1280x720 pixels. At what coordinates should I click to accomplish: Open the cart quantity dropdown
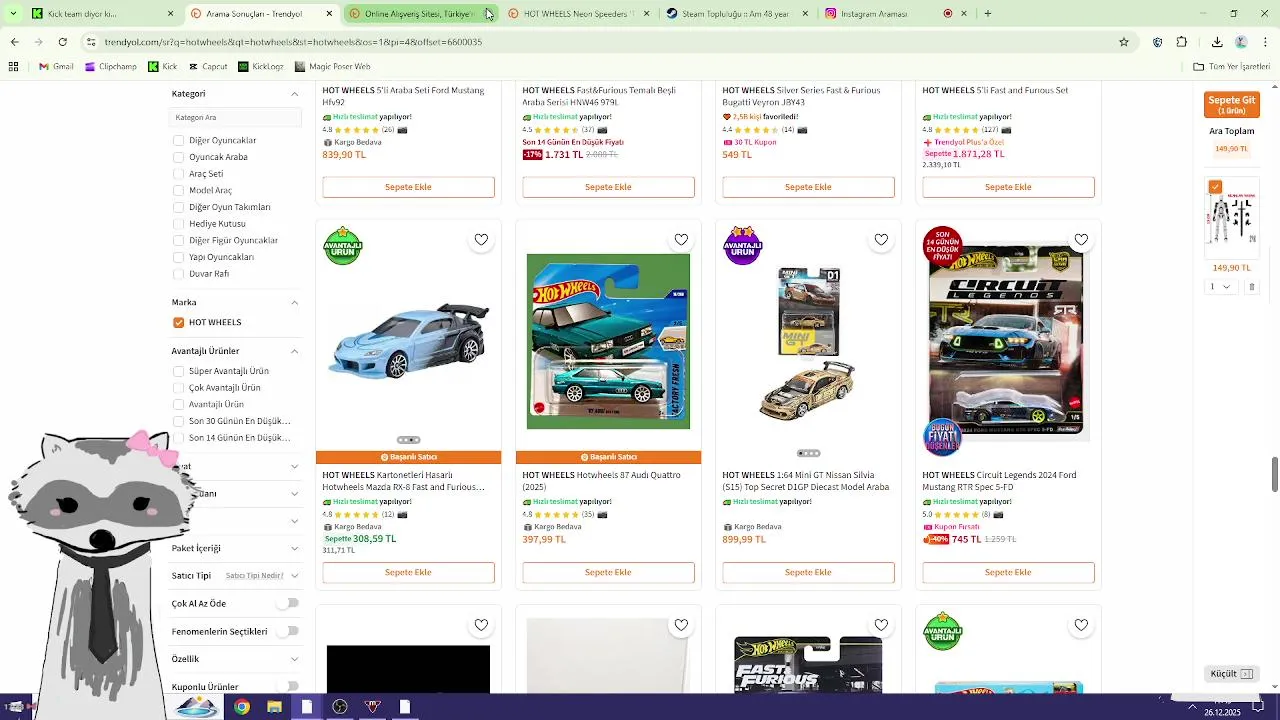point(1220,287)
